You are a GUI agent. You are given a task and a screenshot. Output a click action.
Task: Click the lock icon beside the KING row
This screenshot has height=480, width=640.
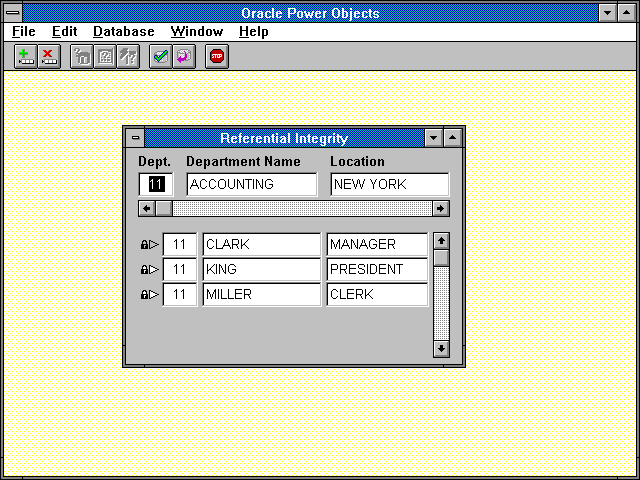coord(145,269)
